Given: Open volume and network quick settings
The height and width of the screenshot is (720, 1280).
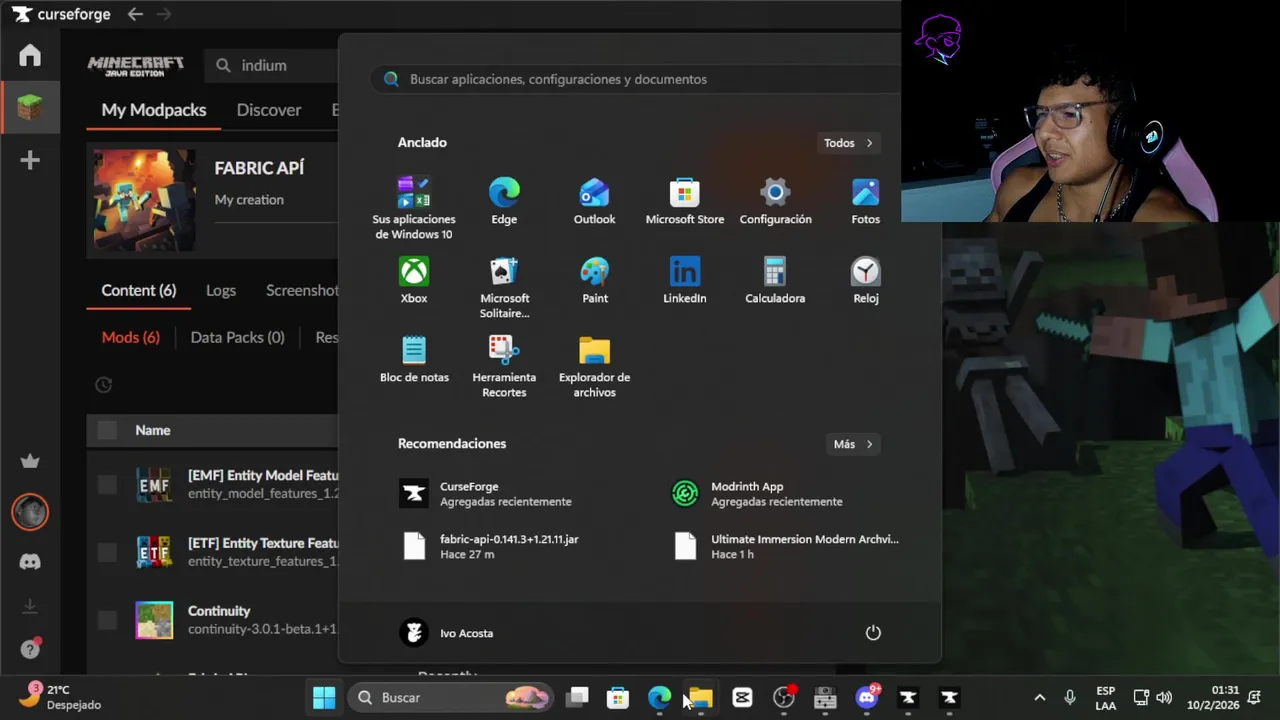Looking at the screenshot, I should [x=1152, y=697].
